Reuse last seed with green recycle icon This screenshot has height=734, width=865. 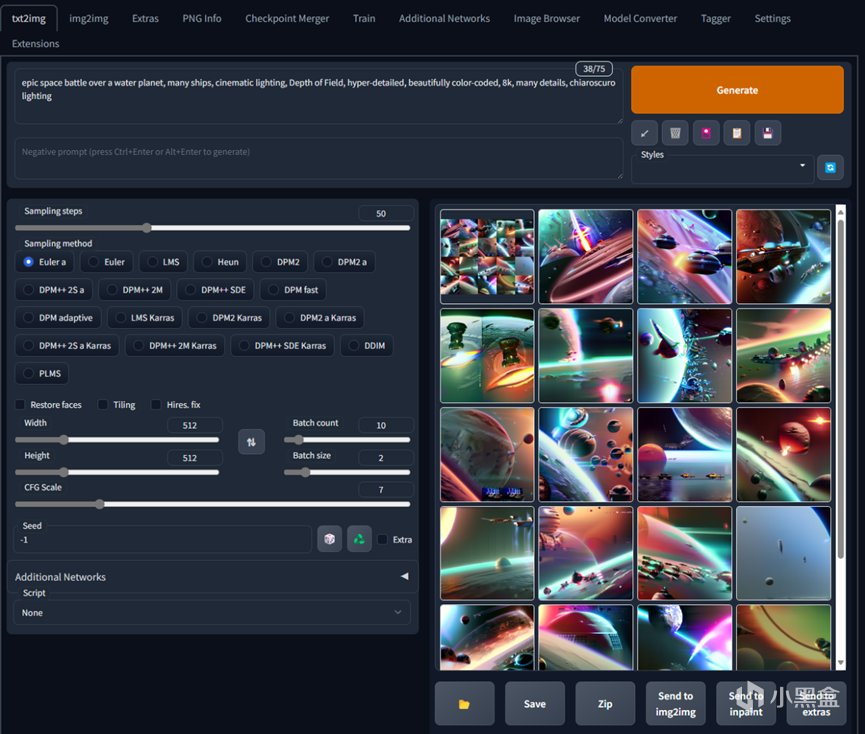(x=359, y=540)
